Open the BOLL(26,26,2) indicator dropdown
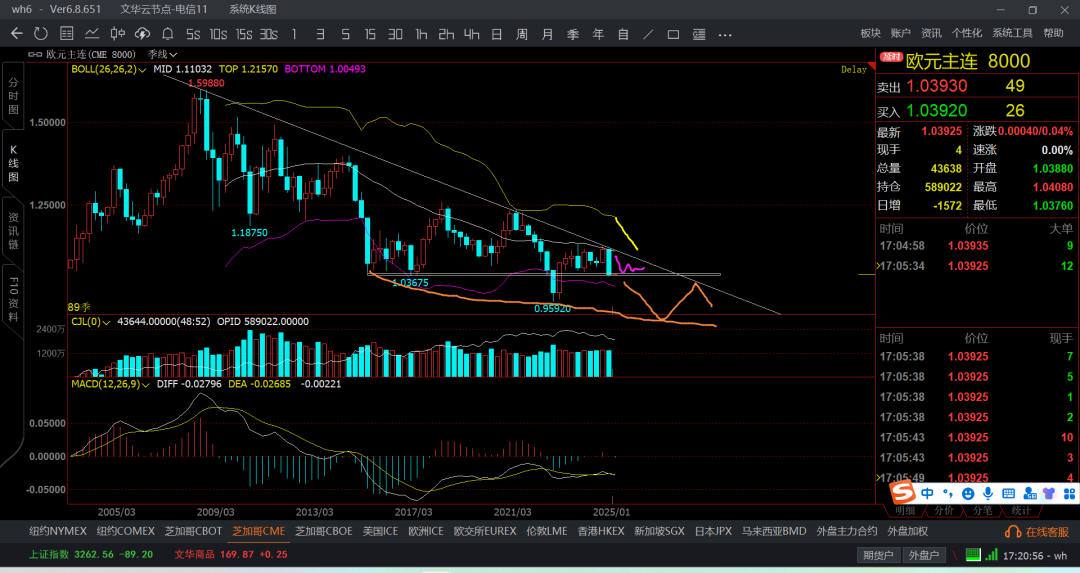The image size is (1080, 573). tap(109, 70)
